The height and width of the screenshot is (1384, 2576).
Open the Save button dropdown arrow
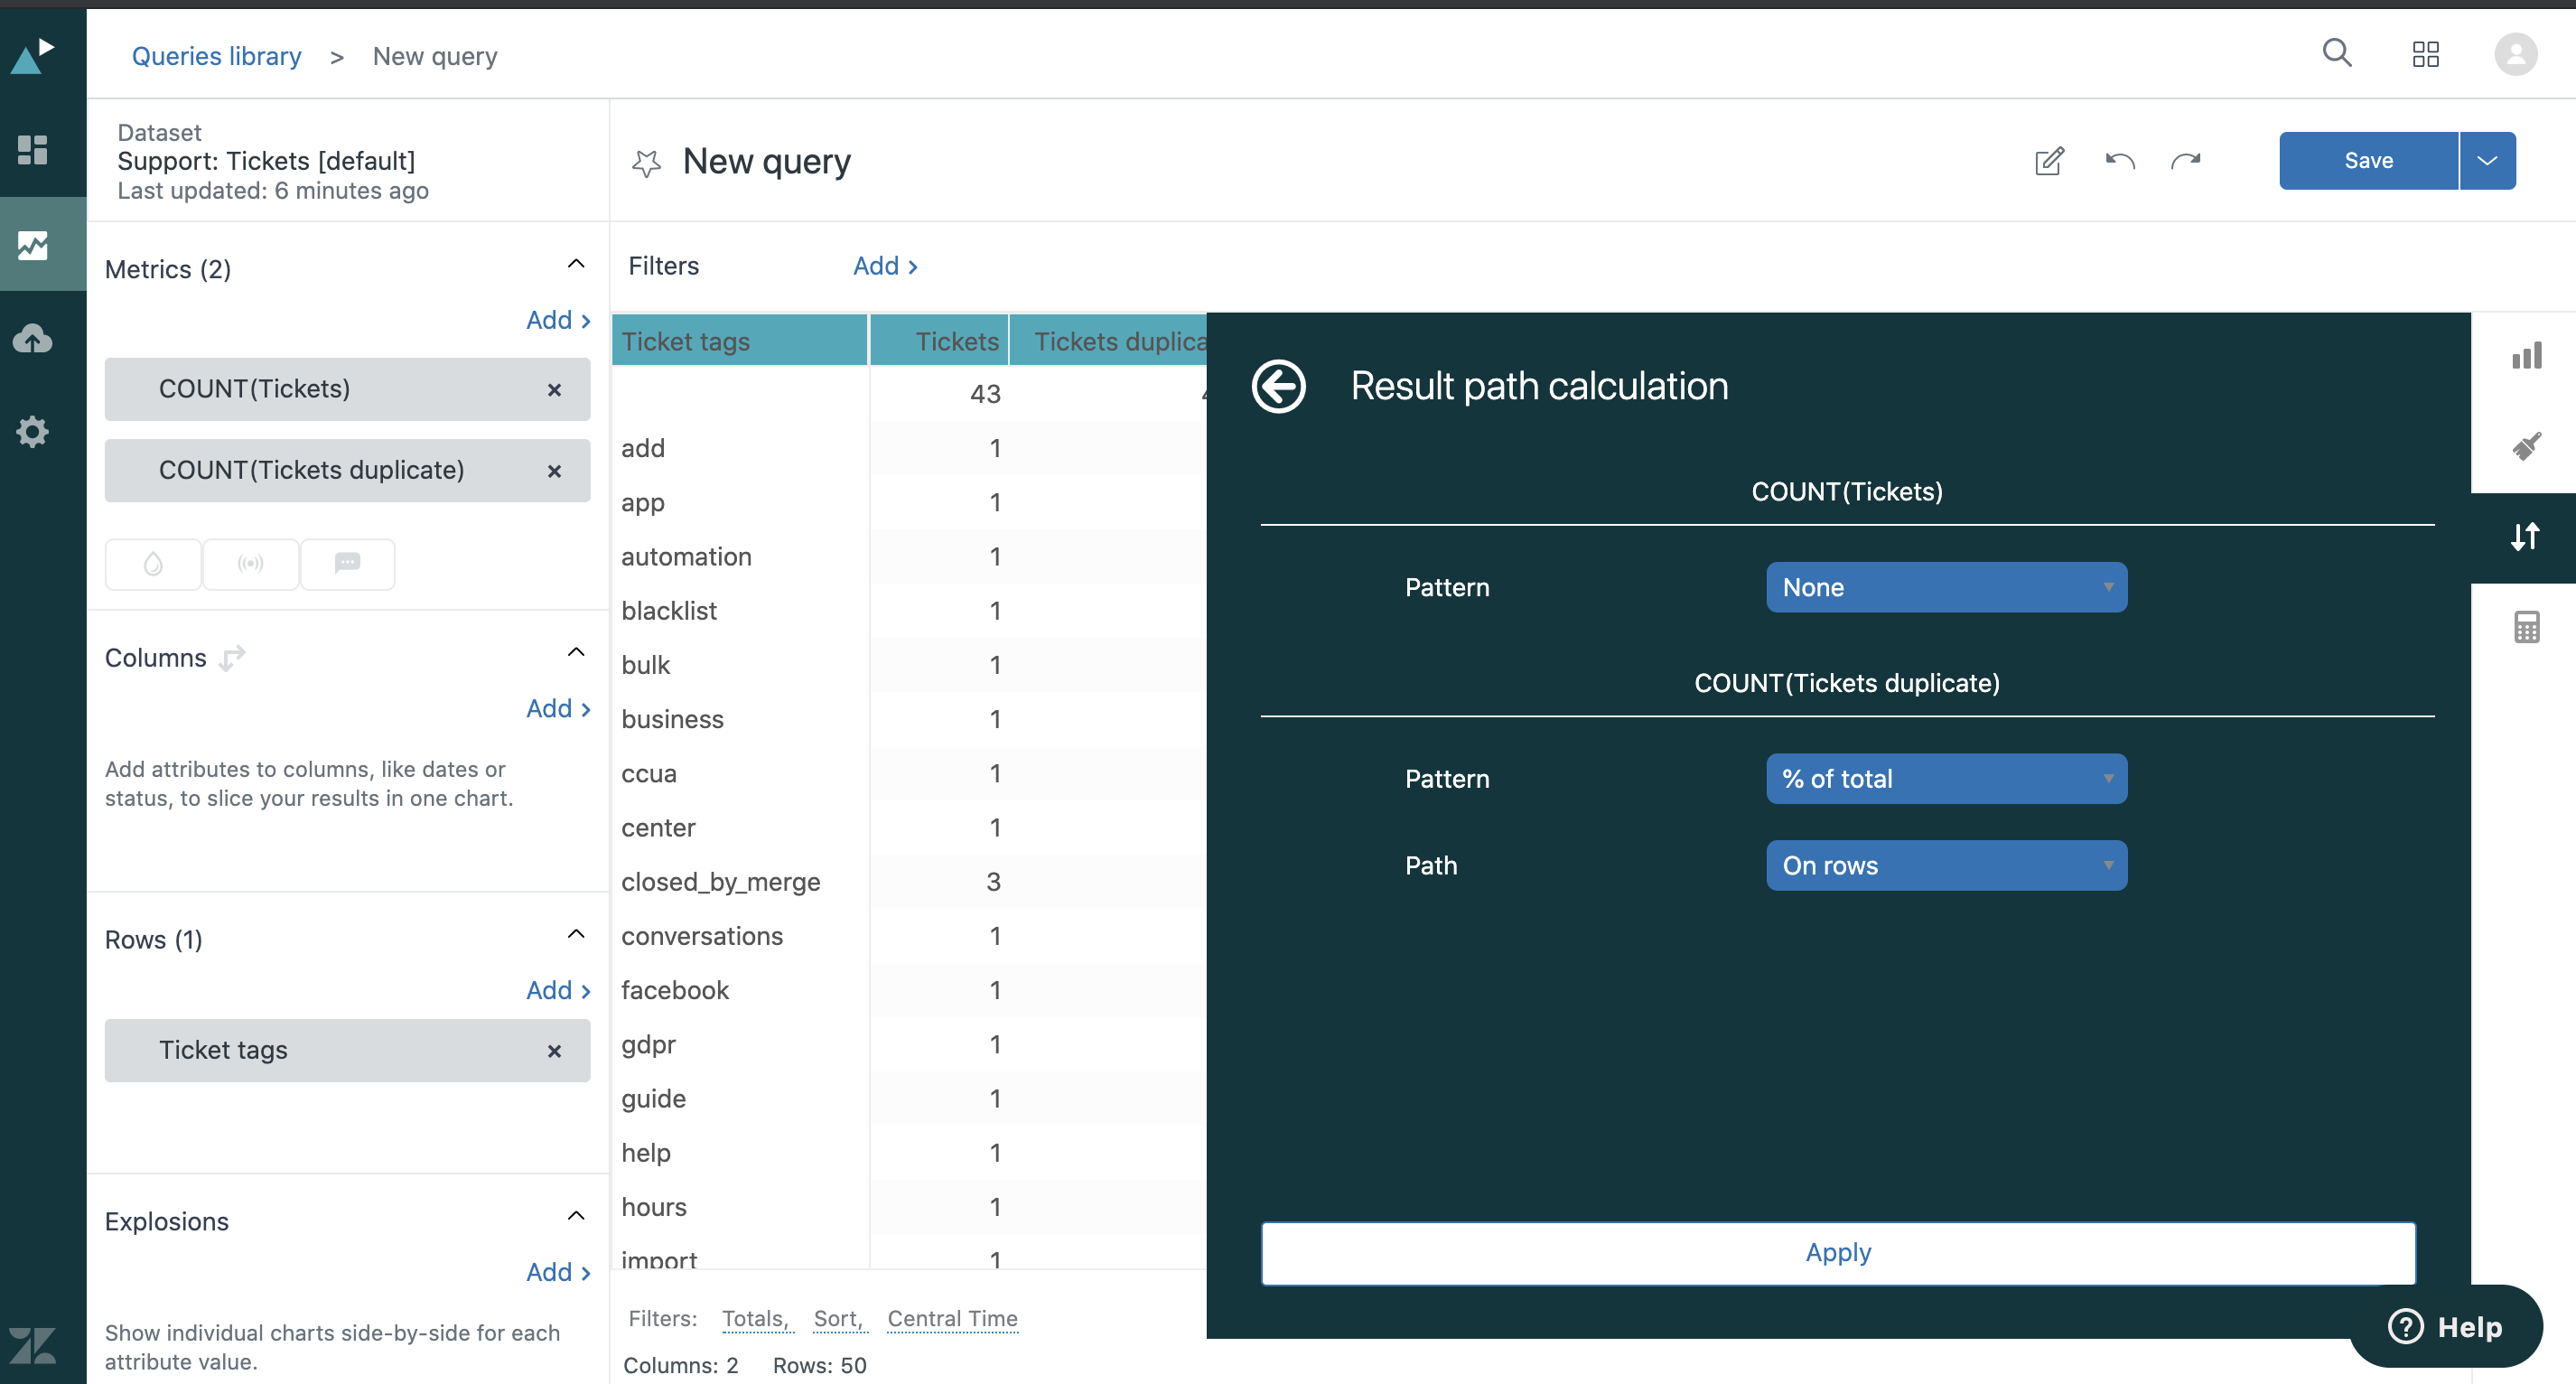[2487, 161]
